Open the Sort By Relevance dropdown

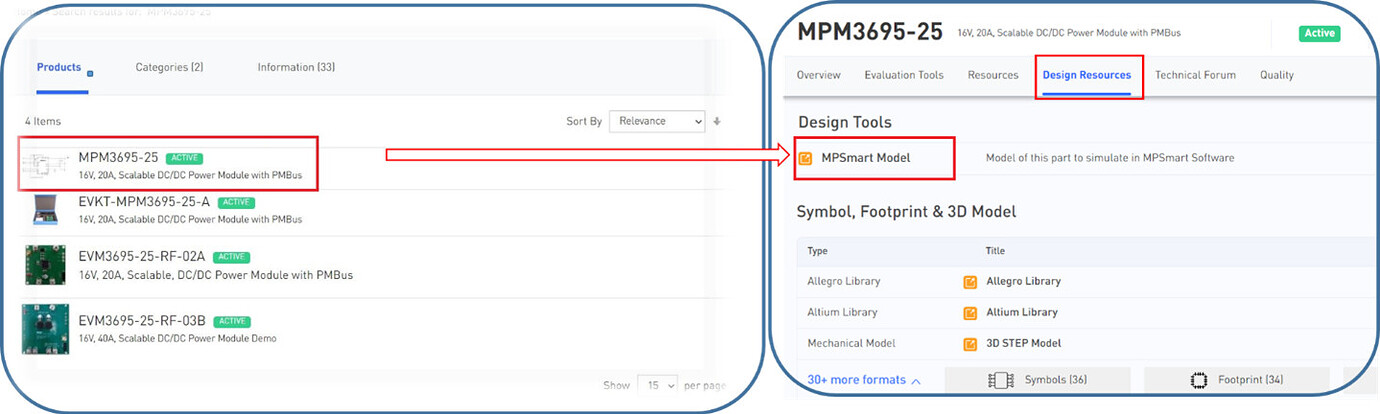pos(657,121)
